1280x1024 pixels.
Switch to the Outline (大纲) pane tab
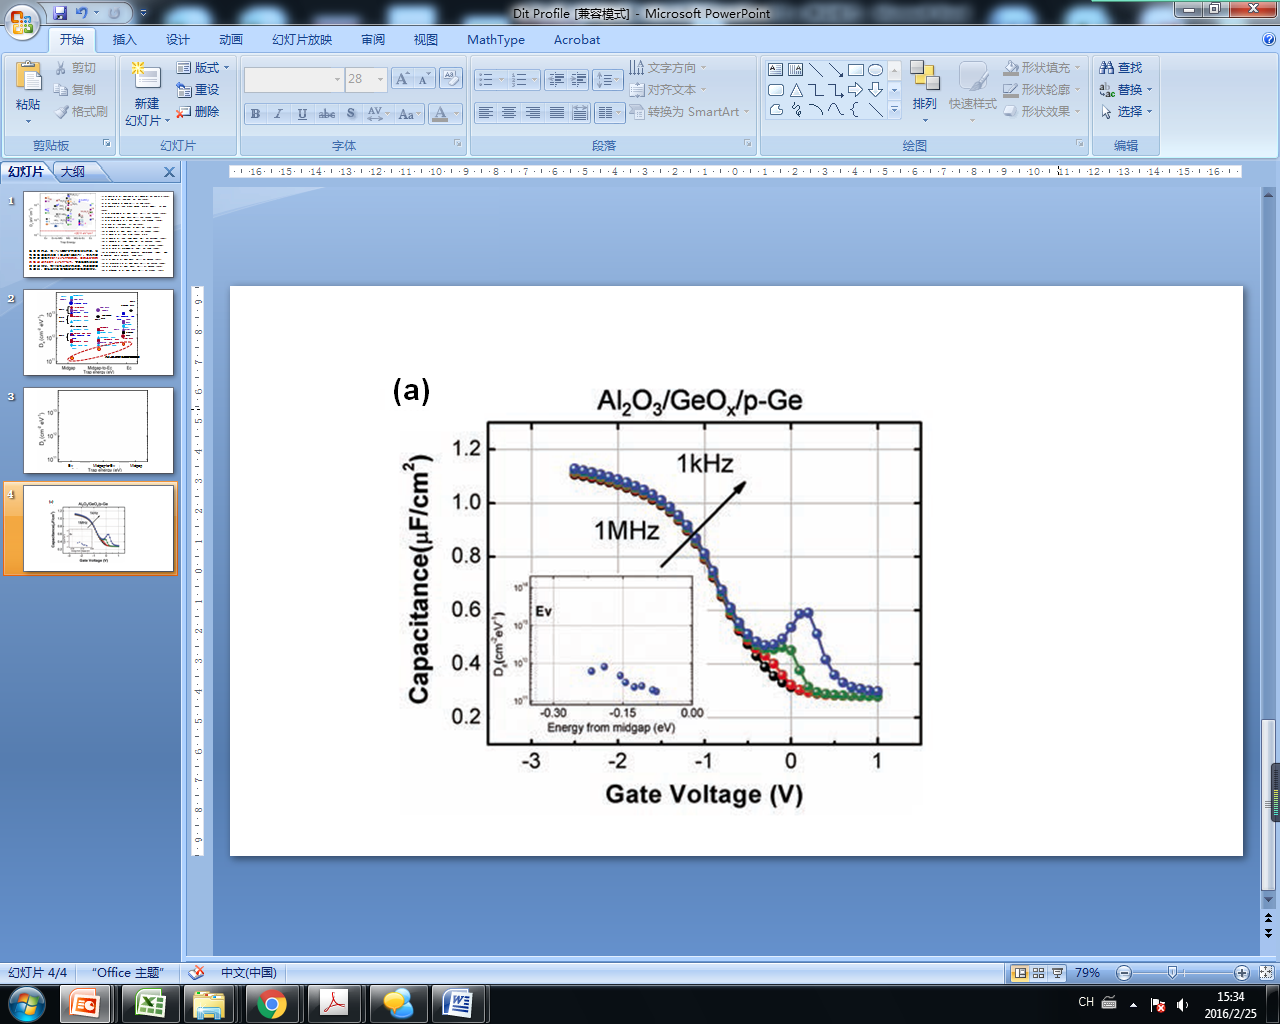[x=73, y=172]
